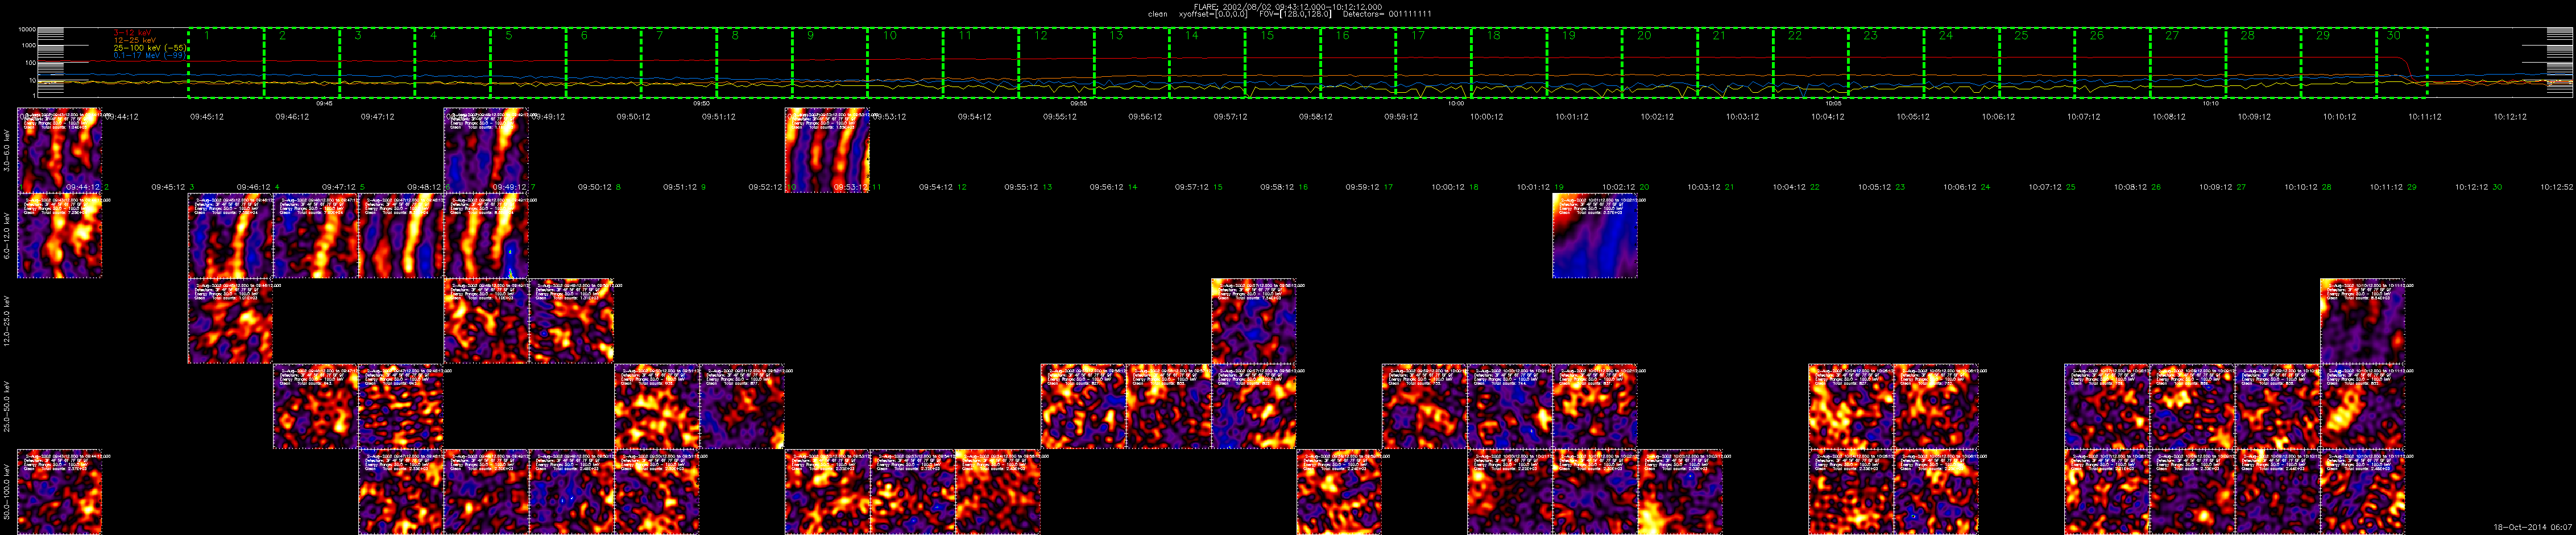This screenshot has width=2576, height=535.
Task: Click the '09:45' tick label under light curve
Action: [x=324, y=103]
